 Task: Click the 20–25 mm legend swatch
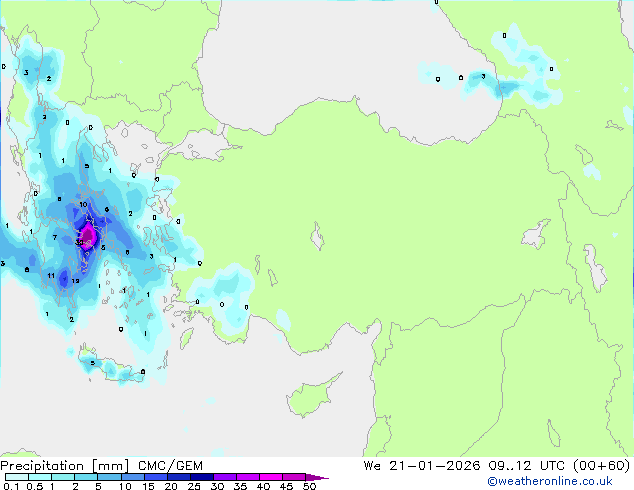(178, 477)
